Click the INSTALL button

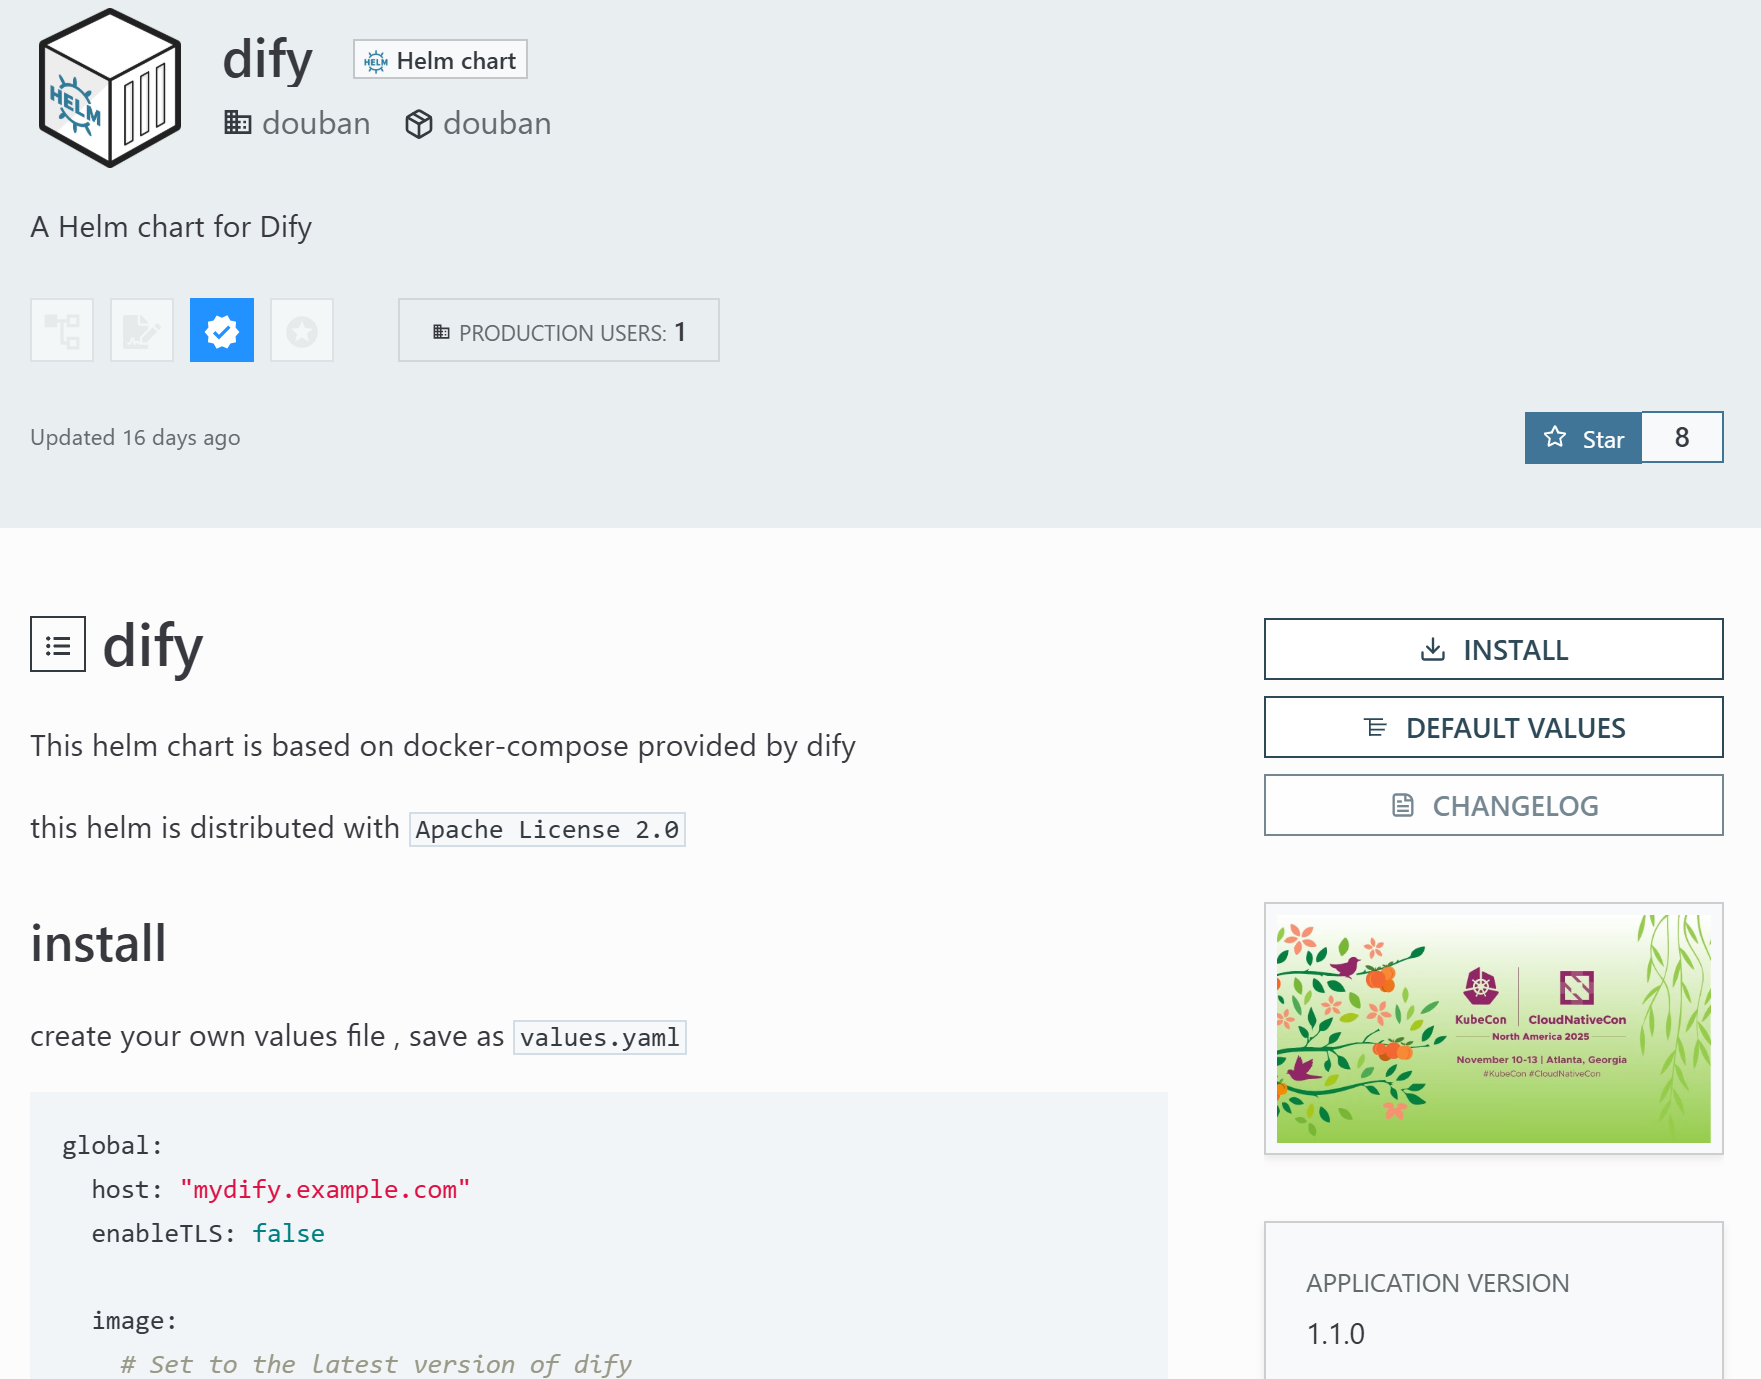tap(1494, 649)
